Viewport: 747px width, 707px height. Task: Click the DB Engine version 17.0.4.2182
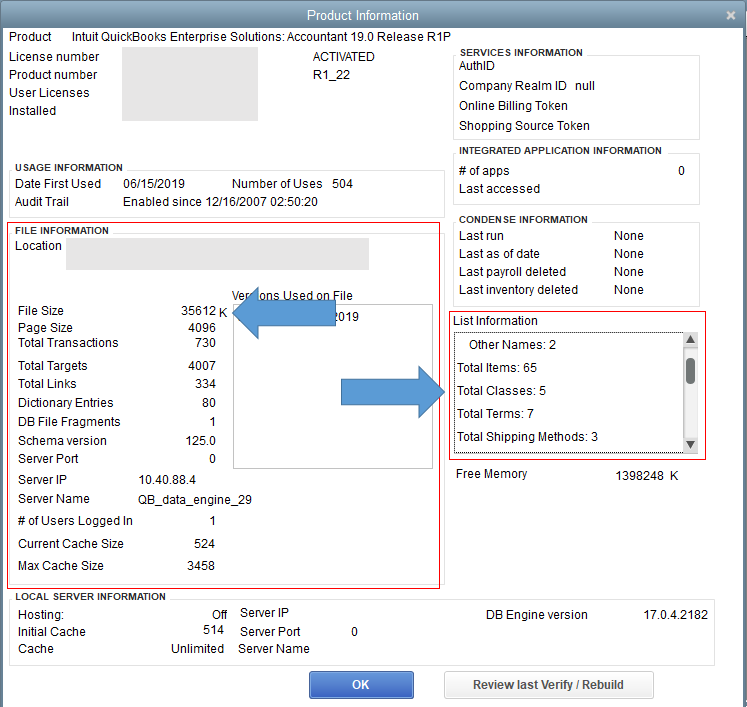(676, 615)
